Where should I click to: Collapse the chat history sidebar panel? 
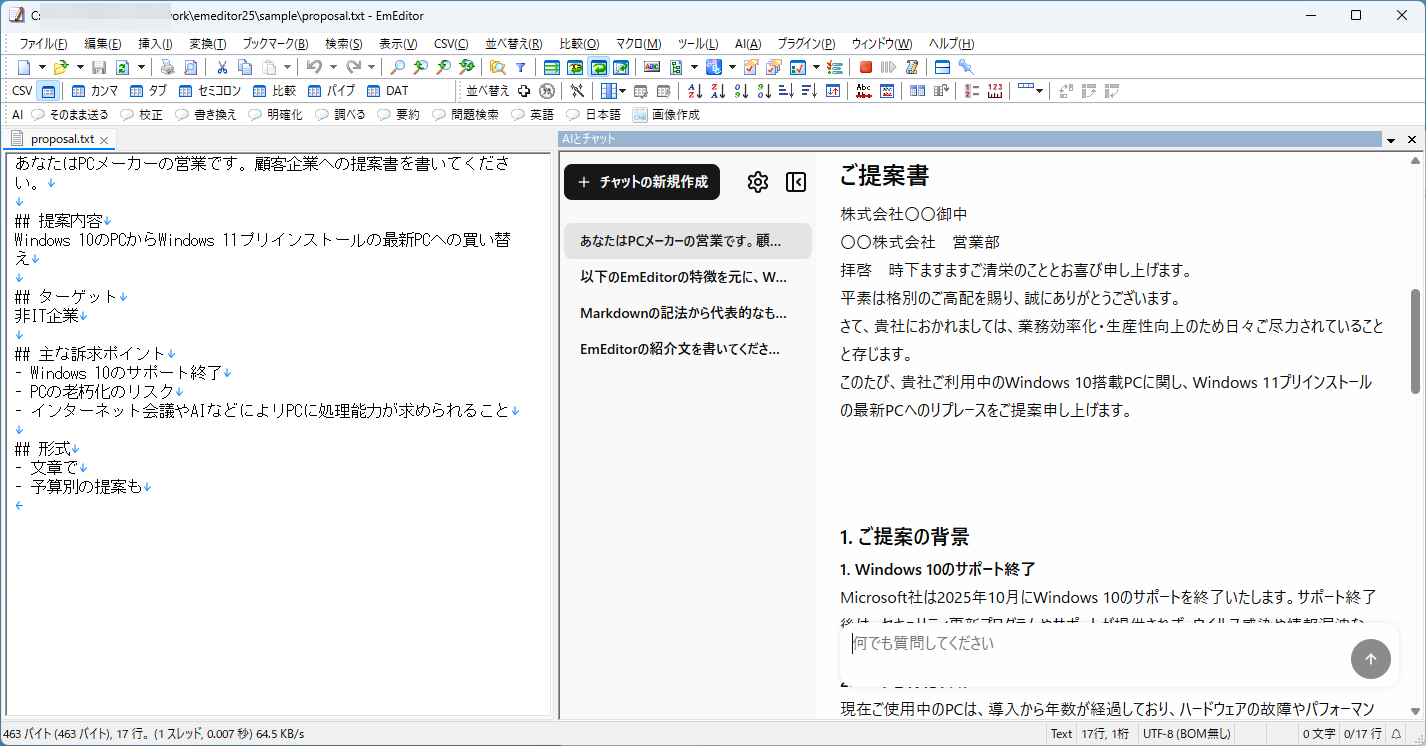796,181
